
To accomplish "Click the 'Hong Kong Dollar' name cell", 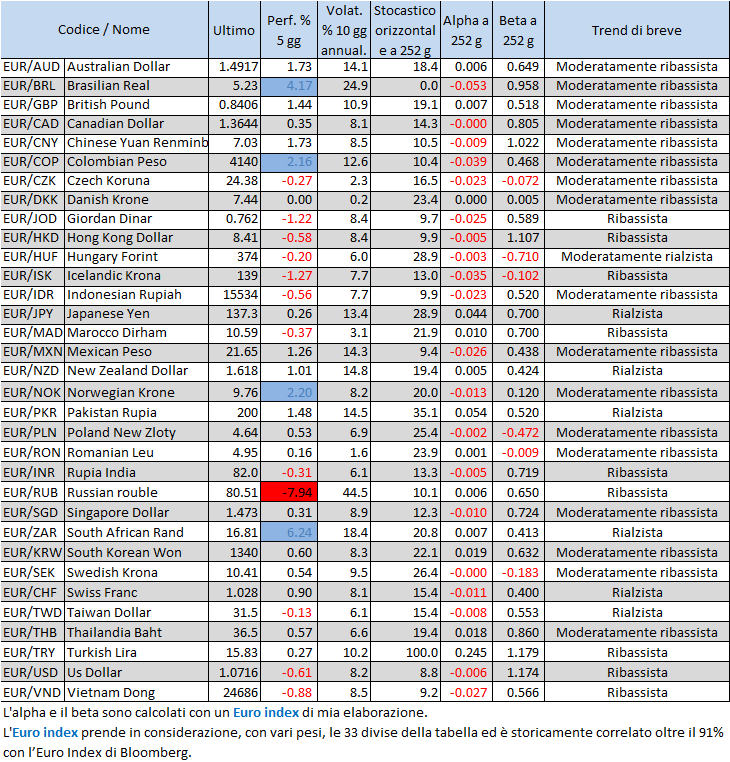I will [137, 238].
